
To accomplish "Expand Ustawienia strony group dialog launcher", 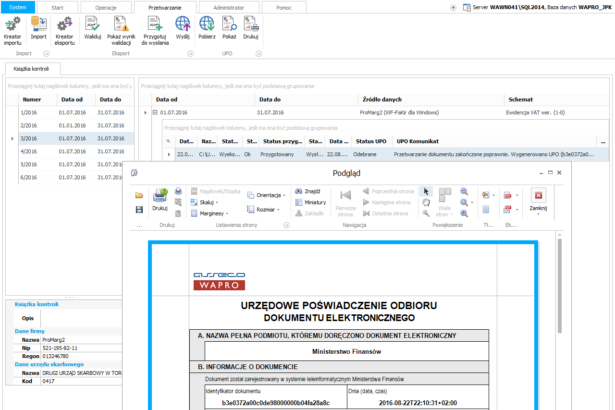I will coord(287,225).
